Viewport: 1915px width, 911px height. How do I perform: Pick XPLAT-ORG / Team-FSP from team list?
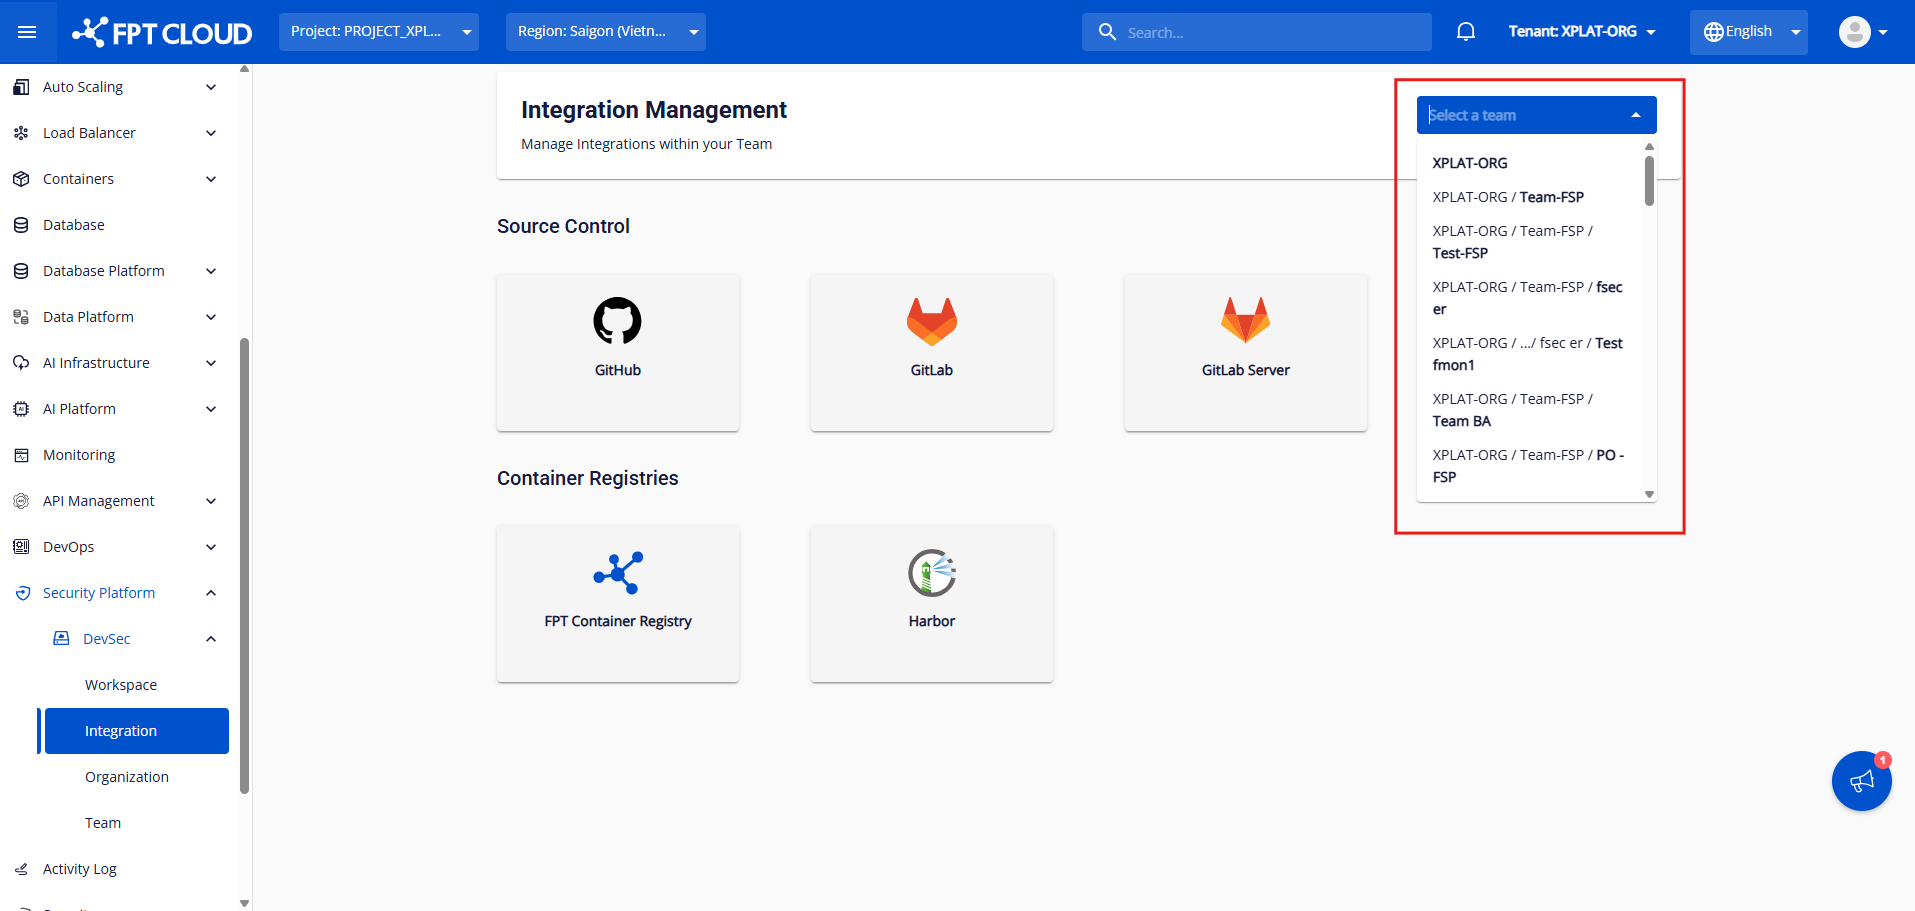[x=1508, y=197]
